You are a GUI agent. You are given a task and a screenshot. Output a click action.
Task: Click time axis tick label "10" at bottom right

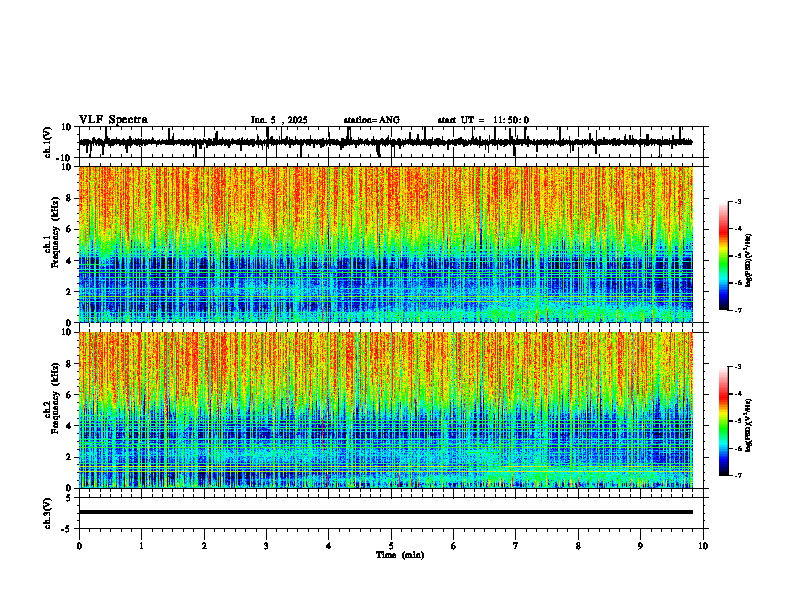703,546
